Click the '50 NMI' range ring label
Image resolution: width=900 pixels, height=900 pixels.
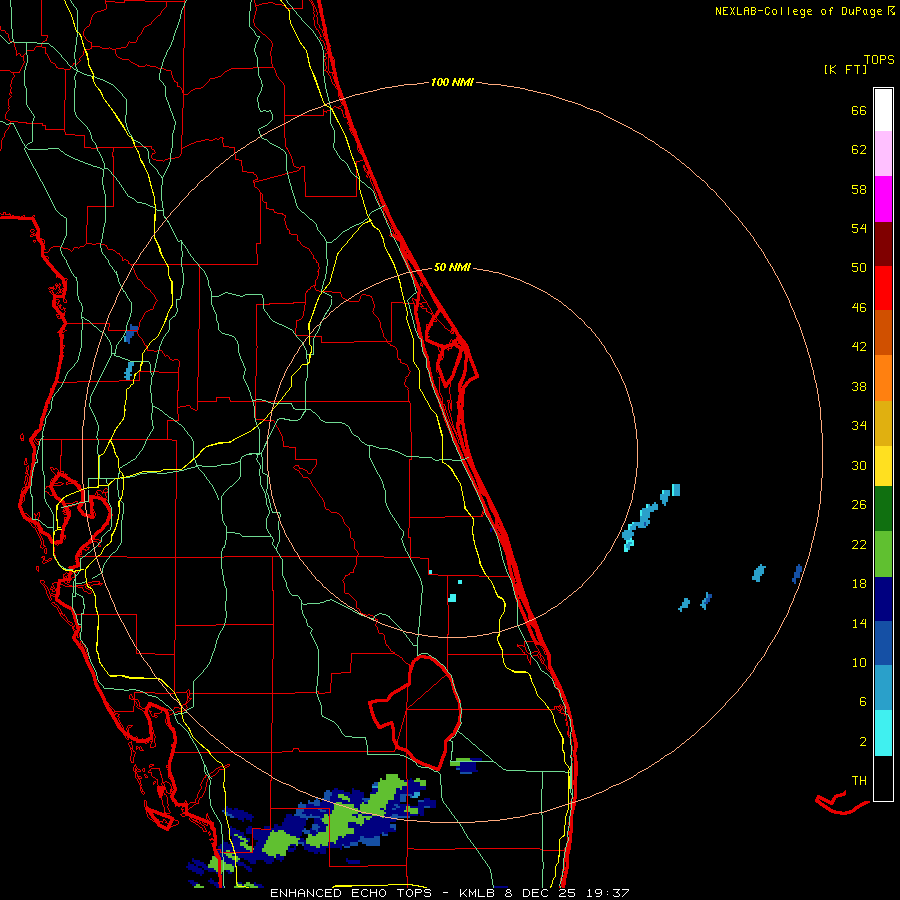pyautogui.click(x=452, y=267)
